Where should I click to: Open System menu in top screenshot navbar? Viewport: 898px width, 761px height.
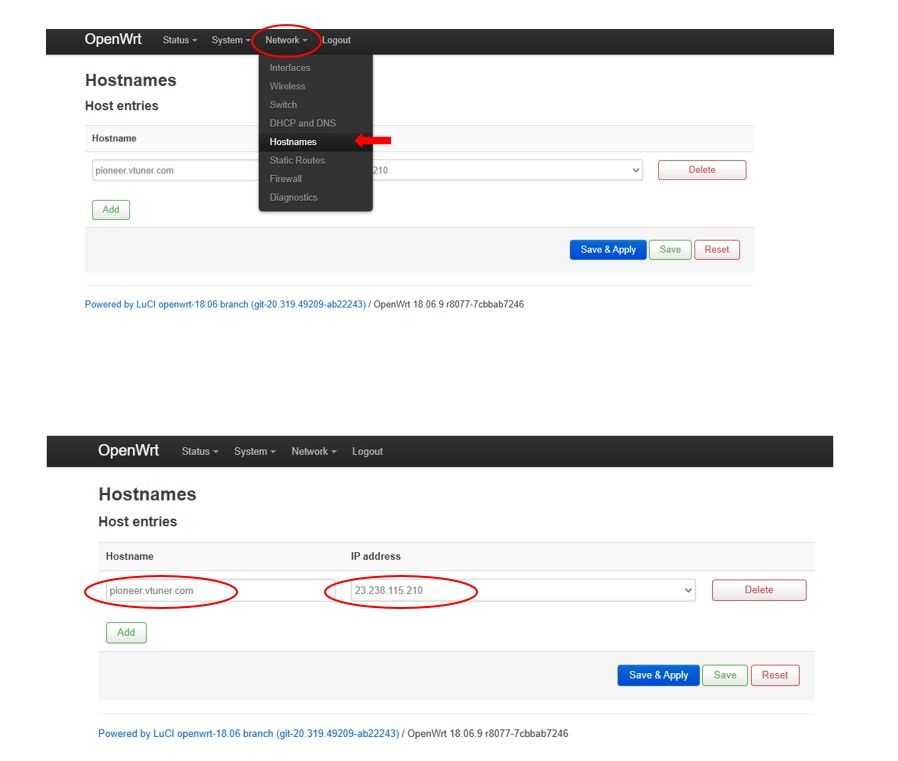click(230, 40)
